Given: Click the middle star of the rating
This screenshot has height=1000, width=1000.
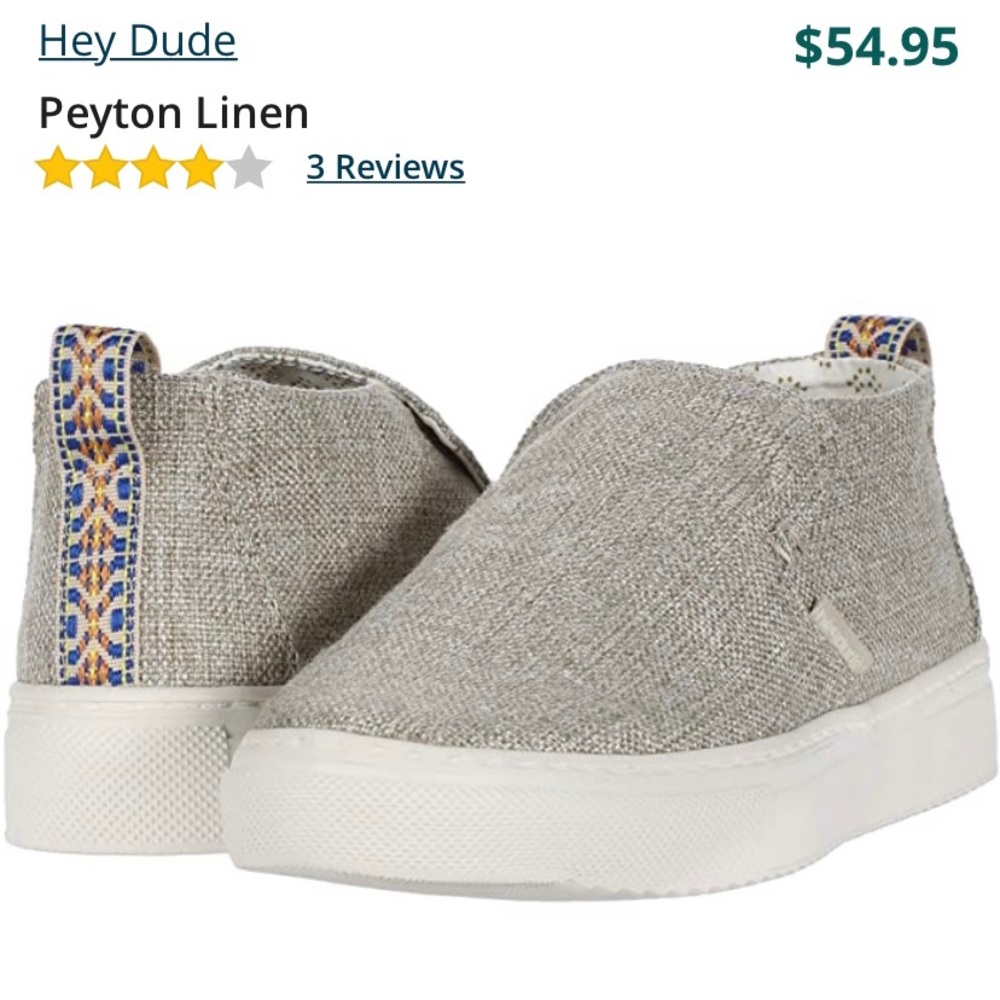Looking at the screenshot, I should [x=155, y=165].
